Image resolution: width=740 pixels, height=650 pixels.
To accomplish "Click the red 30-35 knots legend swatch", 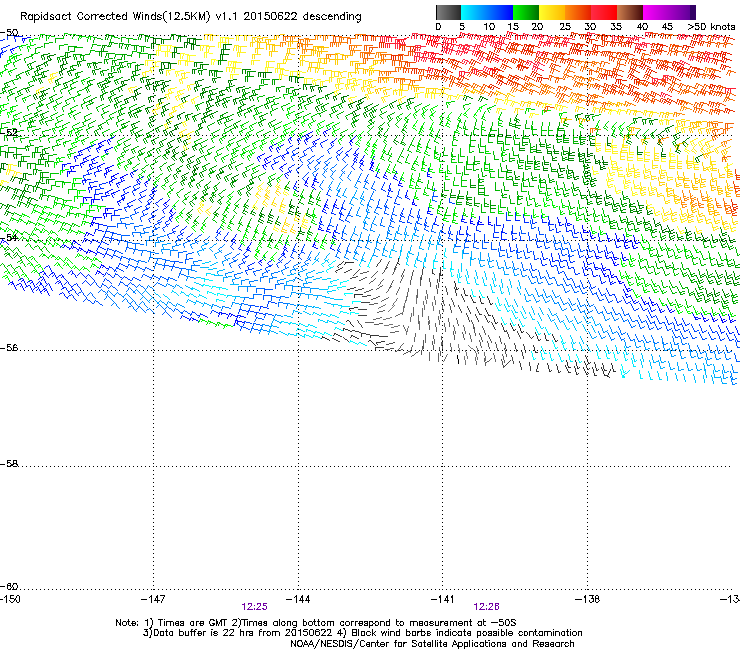I will click(x=604, y=12).
